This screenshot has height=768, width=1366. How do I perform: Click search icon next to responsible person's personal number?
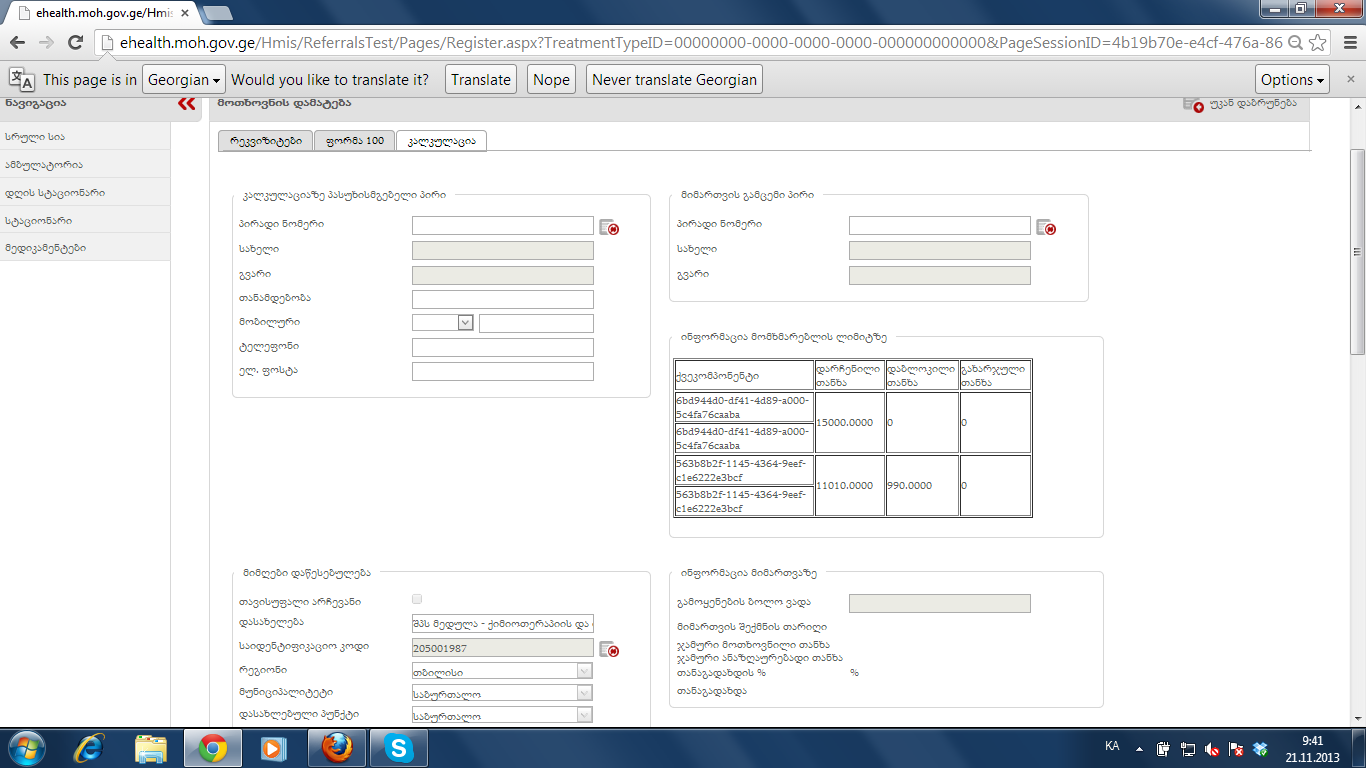point(608,227)
